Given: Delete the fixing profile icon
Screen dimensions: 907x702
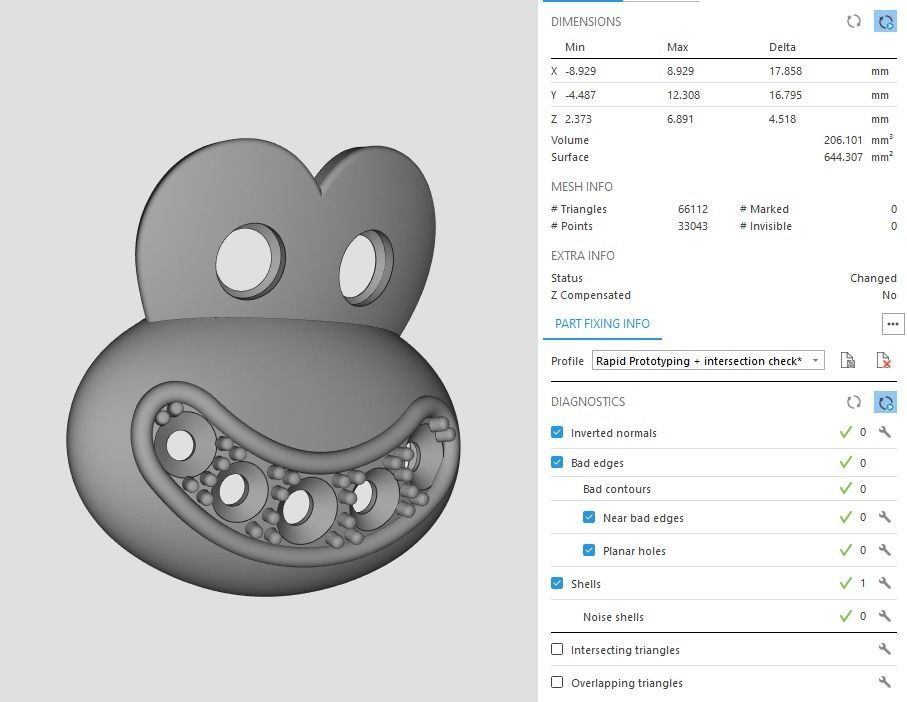Looking at the screenshot, I should point(883,360).
